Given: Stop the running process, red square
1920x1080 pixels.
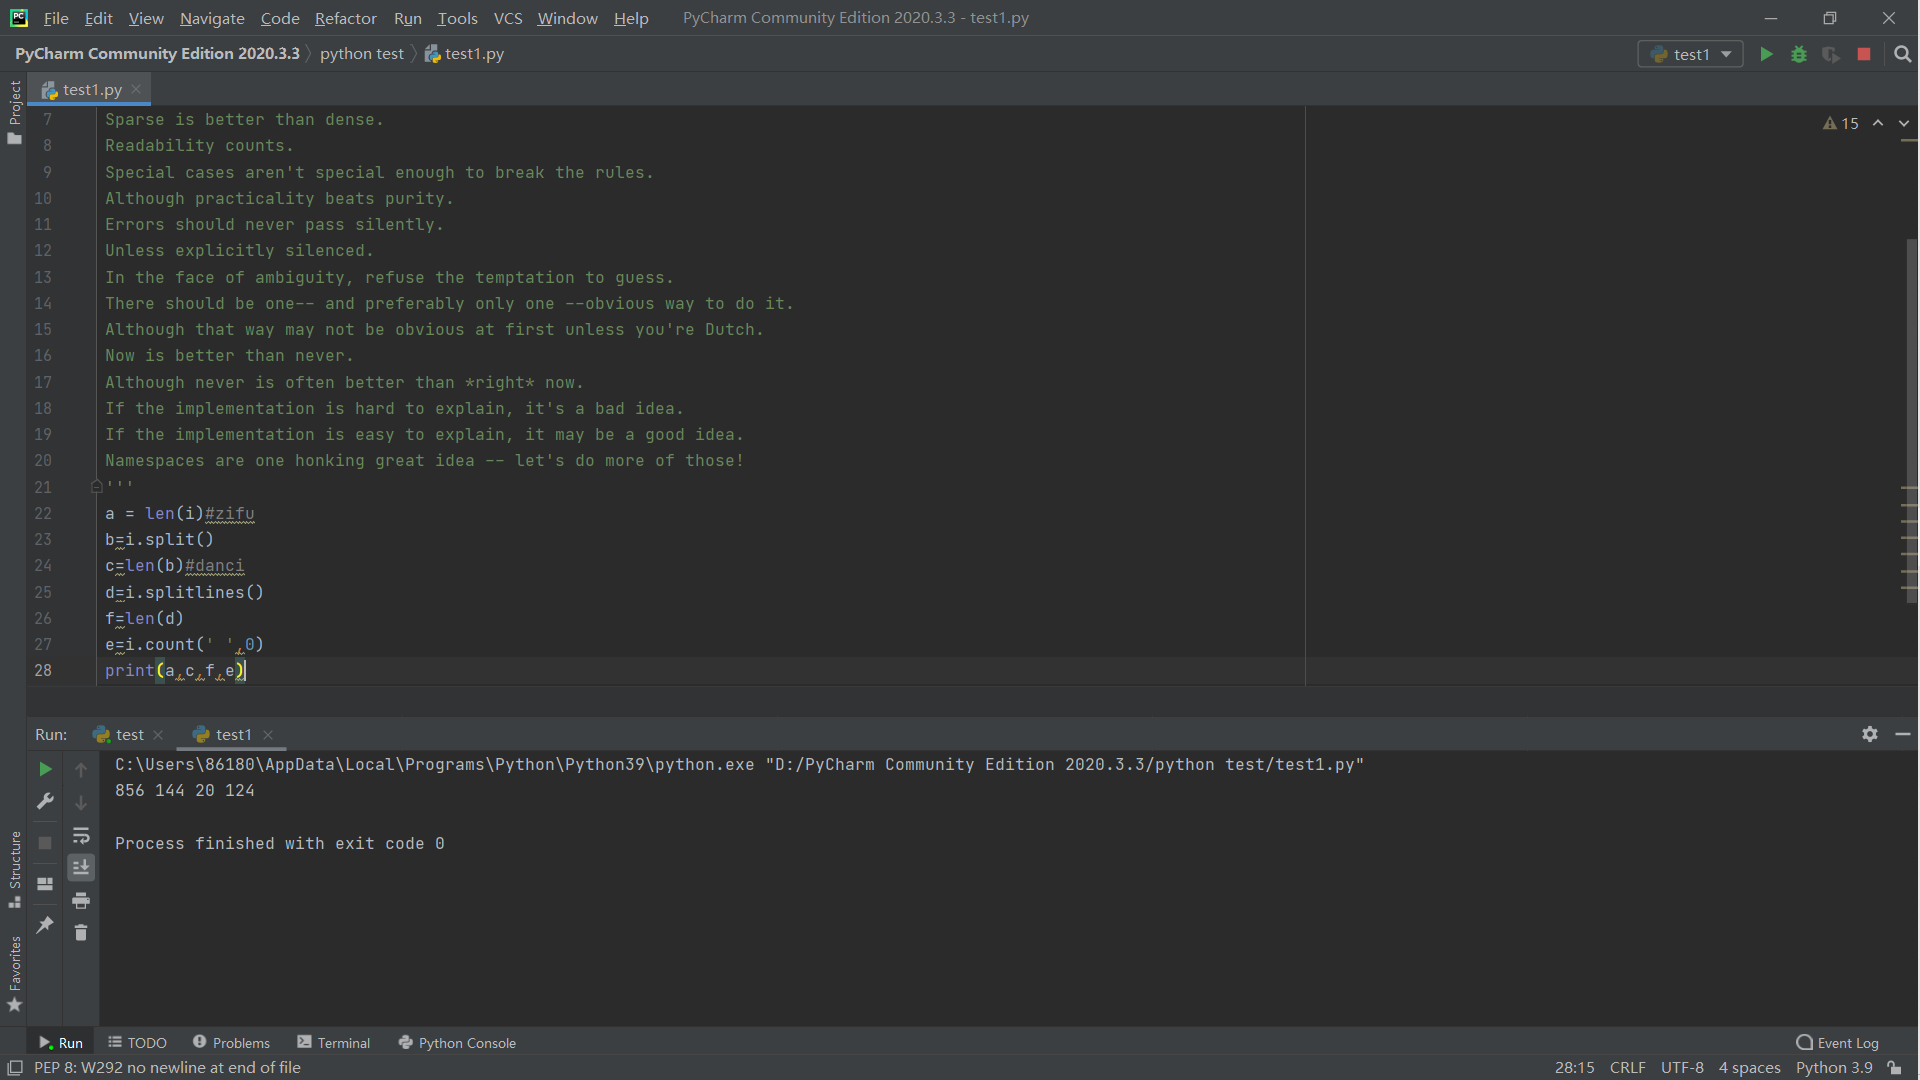Looking at the screenshot, I should (1864, 54).
